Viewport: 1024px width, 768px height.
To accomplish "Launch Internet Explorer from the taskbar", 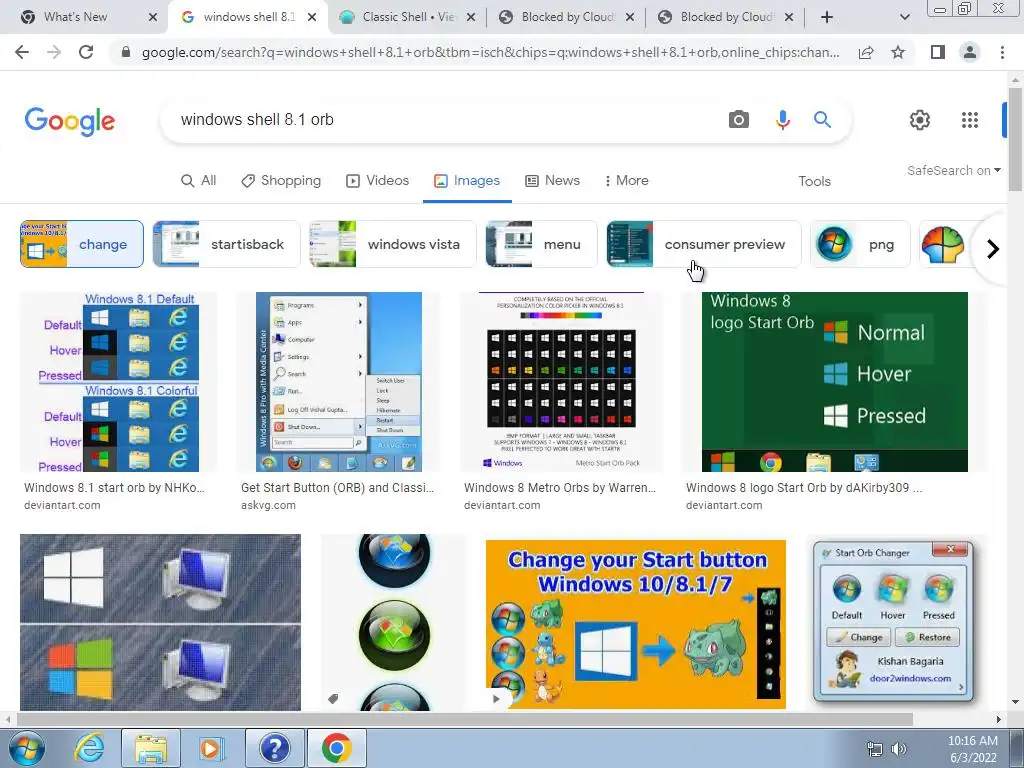I will pyautogui.click(x=89, y=748).
